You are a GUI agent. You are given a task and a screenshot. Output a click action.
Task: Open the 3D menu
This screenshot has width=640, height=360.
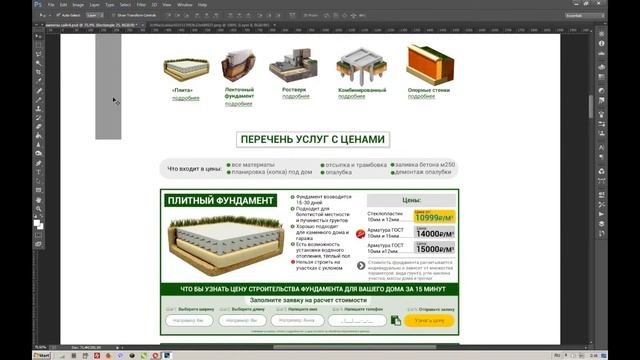pos(154,5)
